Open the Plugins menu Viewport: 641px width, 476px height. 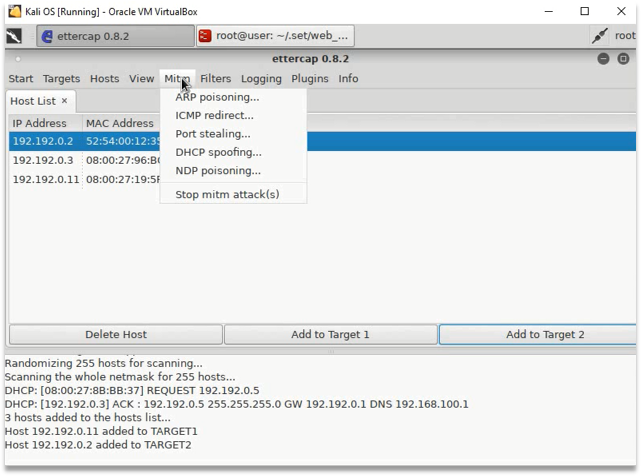(x=310, y=79)
